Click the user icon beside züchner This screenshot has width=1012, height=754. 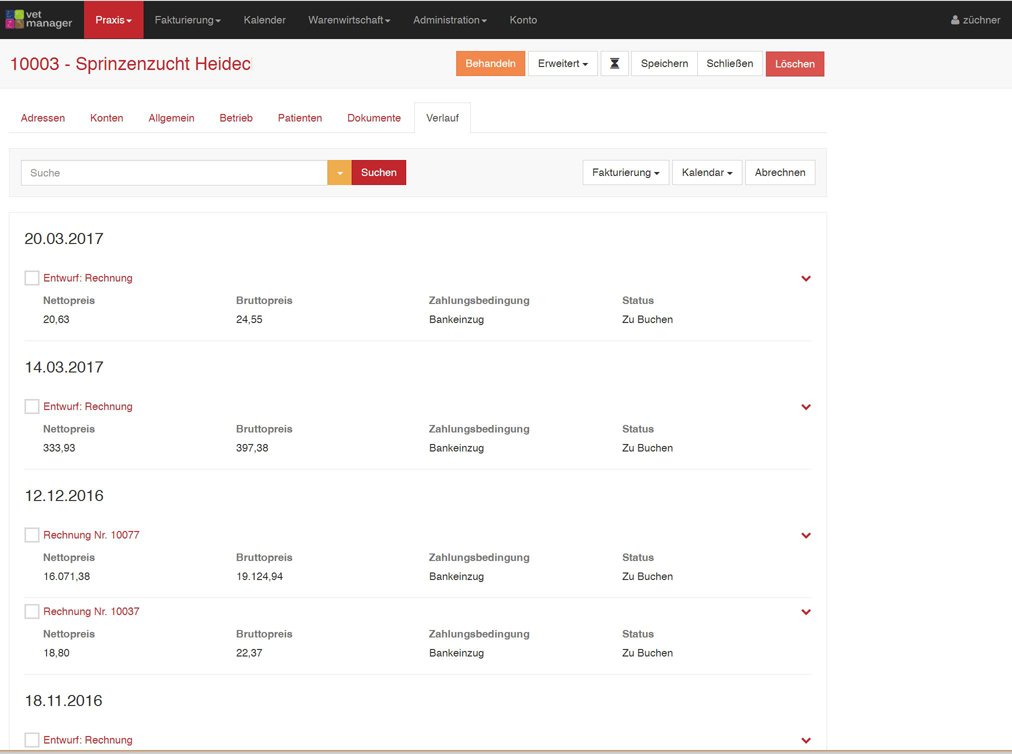pos(955,20)
